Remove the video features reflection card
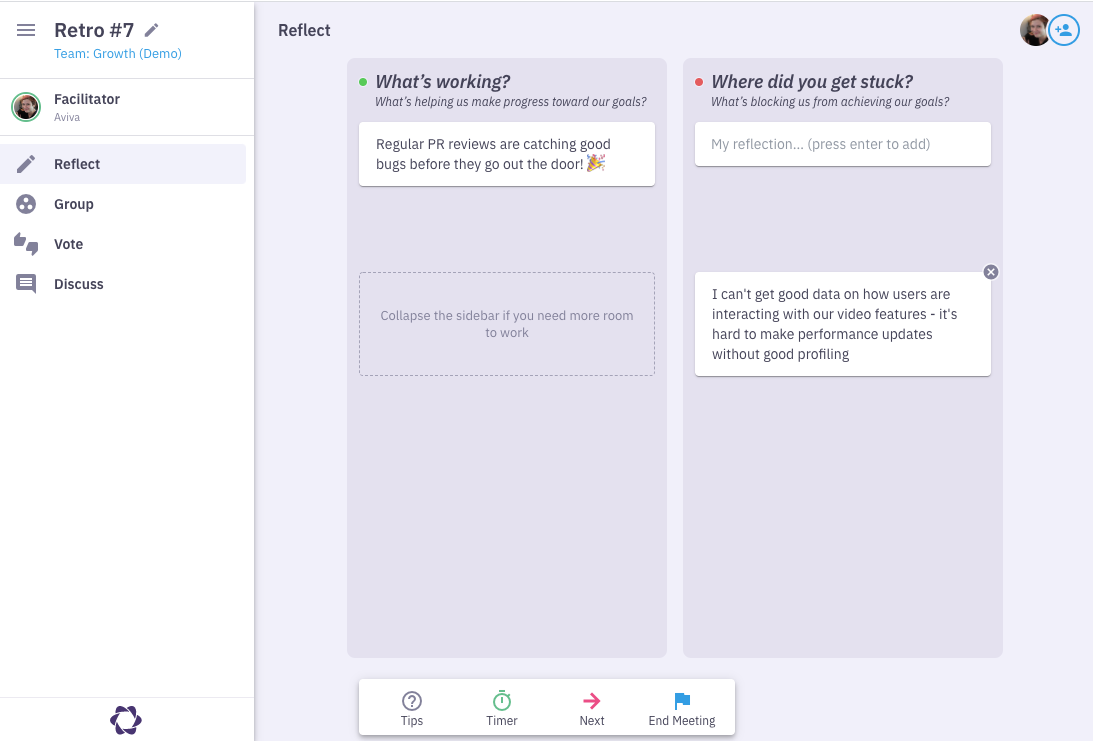Image resolution: width=1093 pixels, height=741 pixels. 990,272
